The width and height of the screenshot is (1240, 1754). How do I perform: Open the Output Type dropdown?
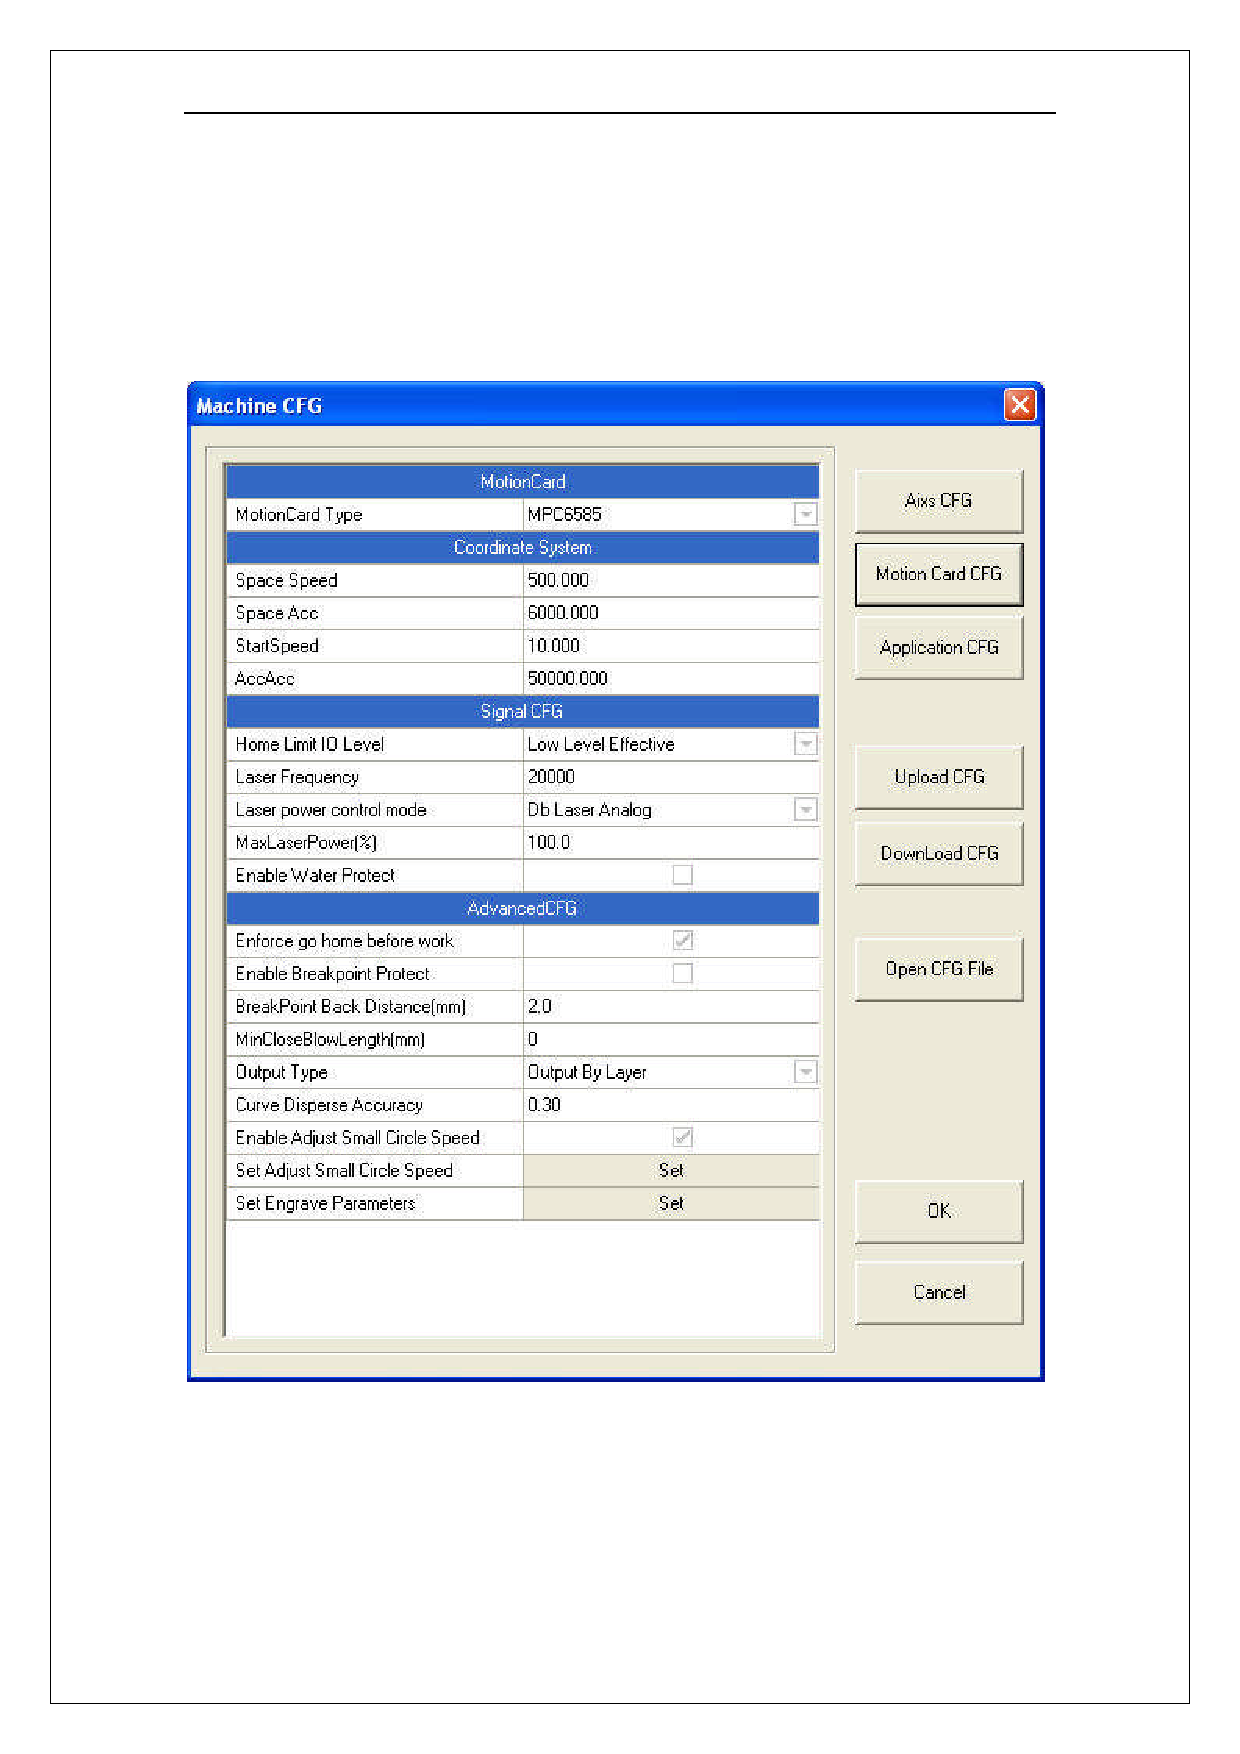pos(805,1073)
